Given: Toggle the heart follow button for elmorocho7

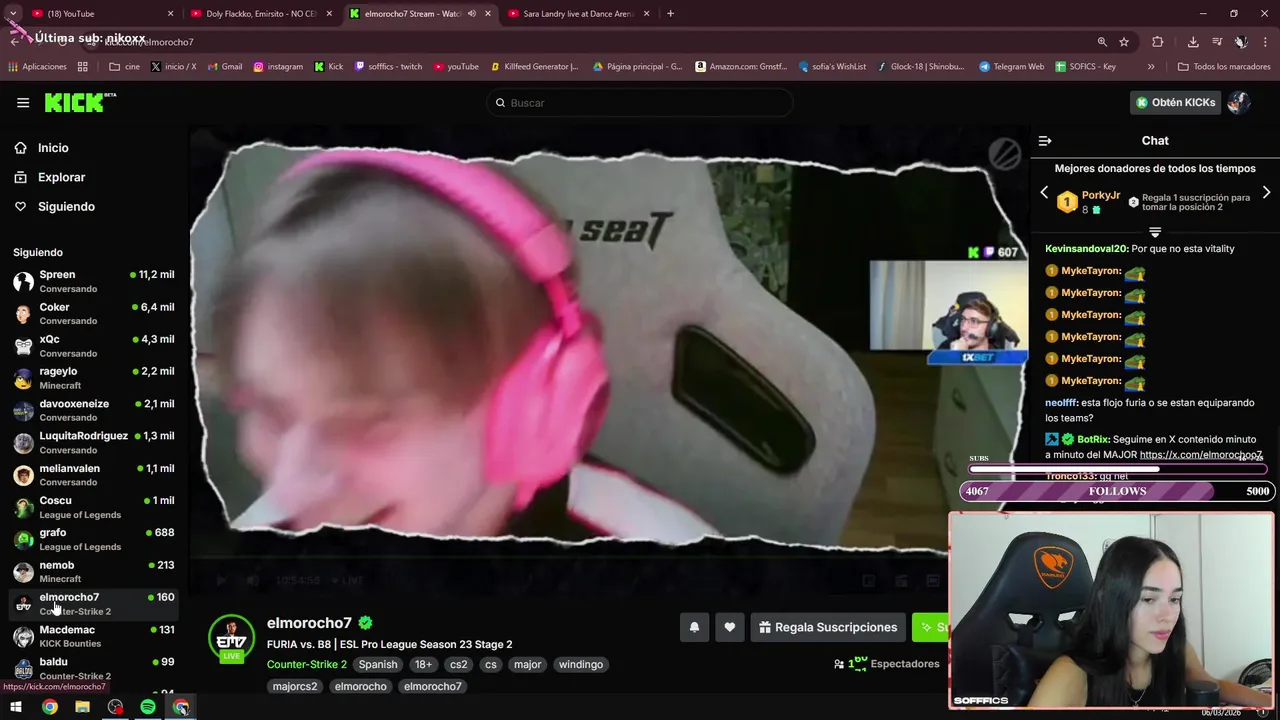Looking at the screenshot, I should (x=729, y=627).
